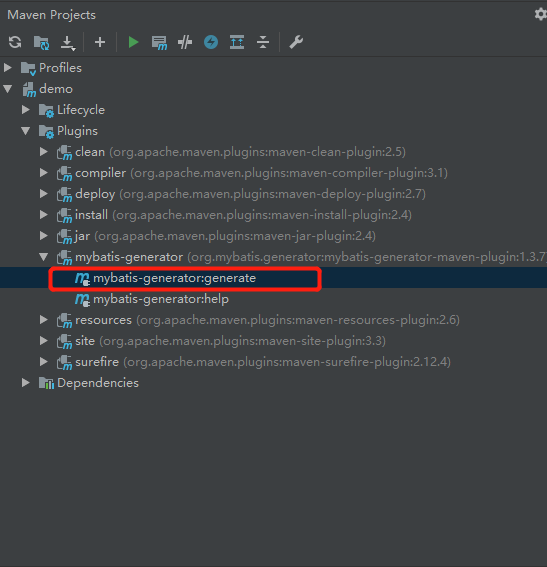This screenshot has height=567, width=547.
Task: Open Maven Settings wrench icon
Action: pyautogui.click(x=296, y=42)
